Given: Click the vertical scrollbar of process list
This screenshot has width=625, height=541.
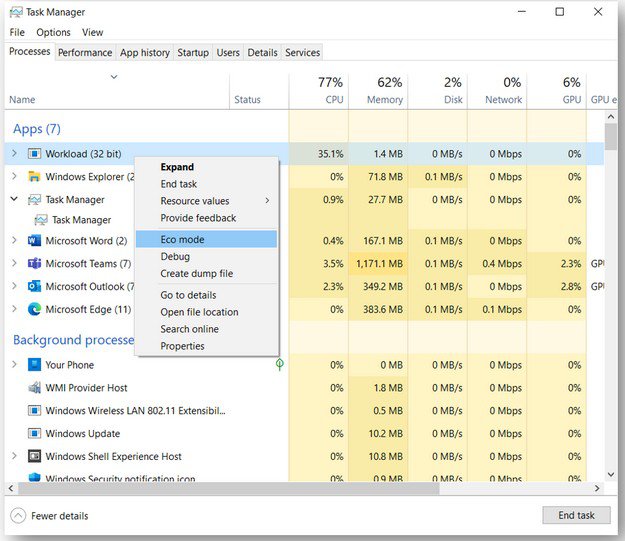Looking at the screenshot, I should click(611, 300).
